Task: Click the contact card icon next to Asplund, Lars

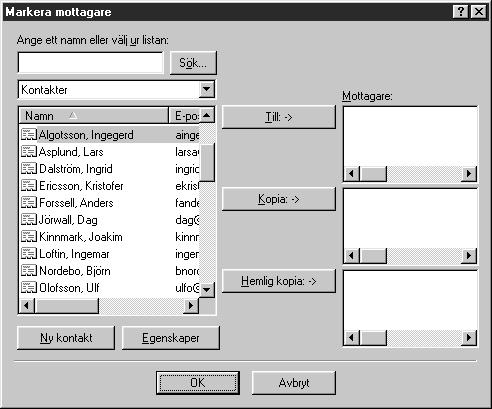Action: [x=29, y=152]
